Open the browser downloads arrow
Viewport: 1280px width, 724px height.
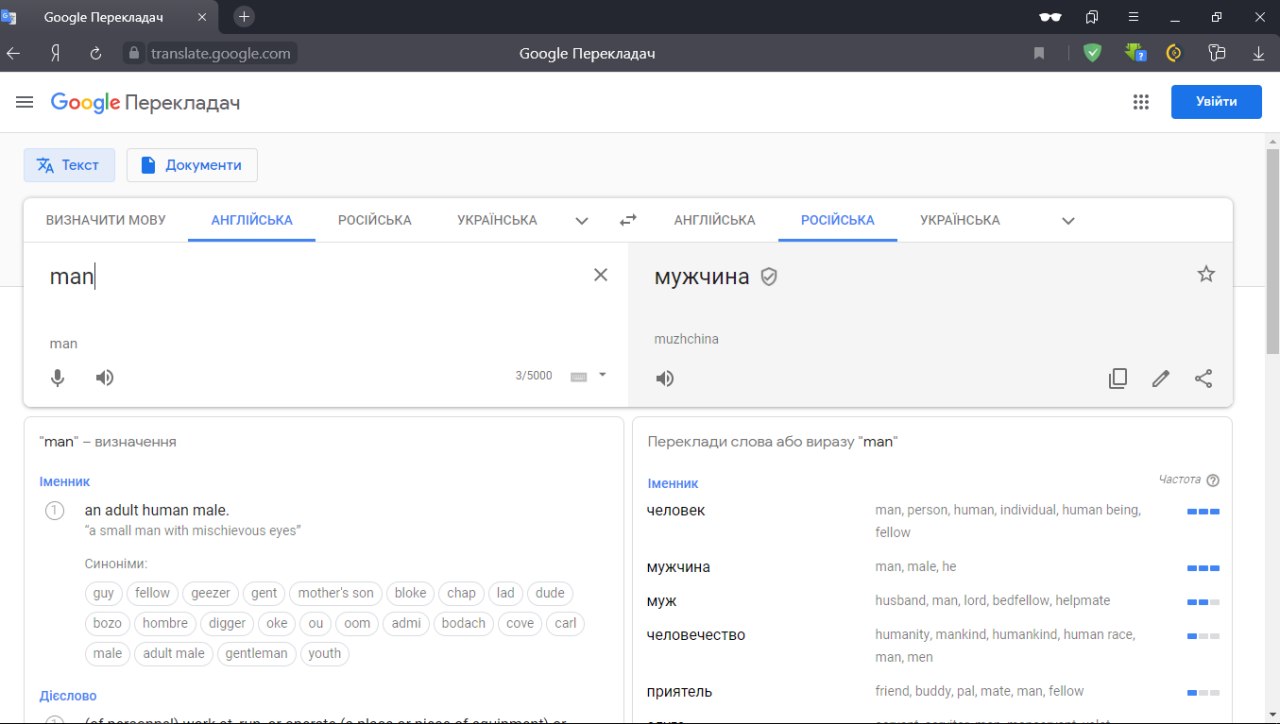[x=1259, y=53]
